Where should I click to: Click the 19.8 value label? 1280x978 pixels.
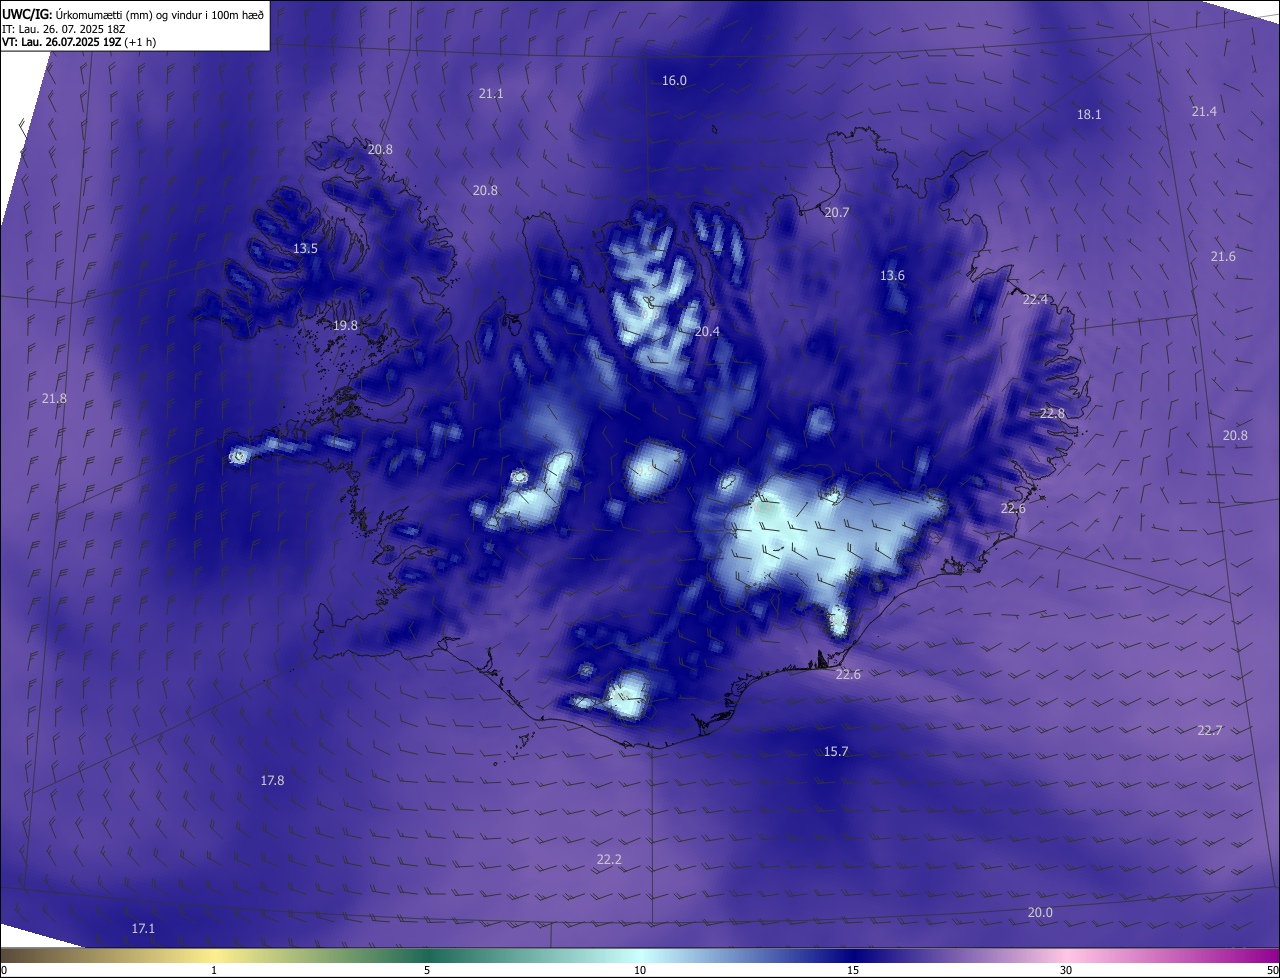[x=345, y=325]
